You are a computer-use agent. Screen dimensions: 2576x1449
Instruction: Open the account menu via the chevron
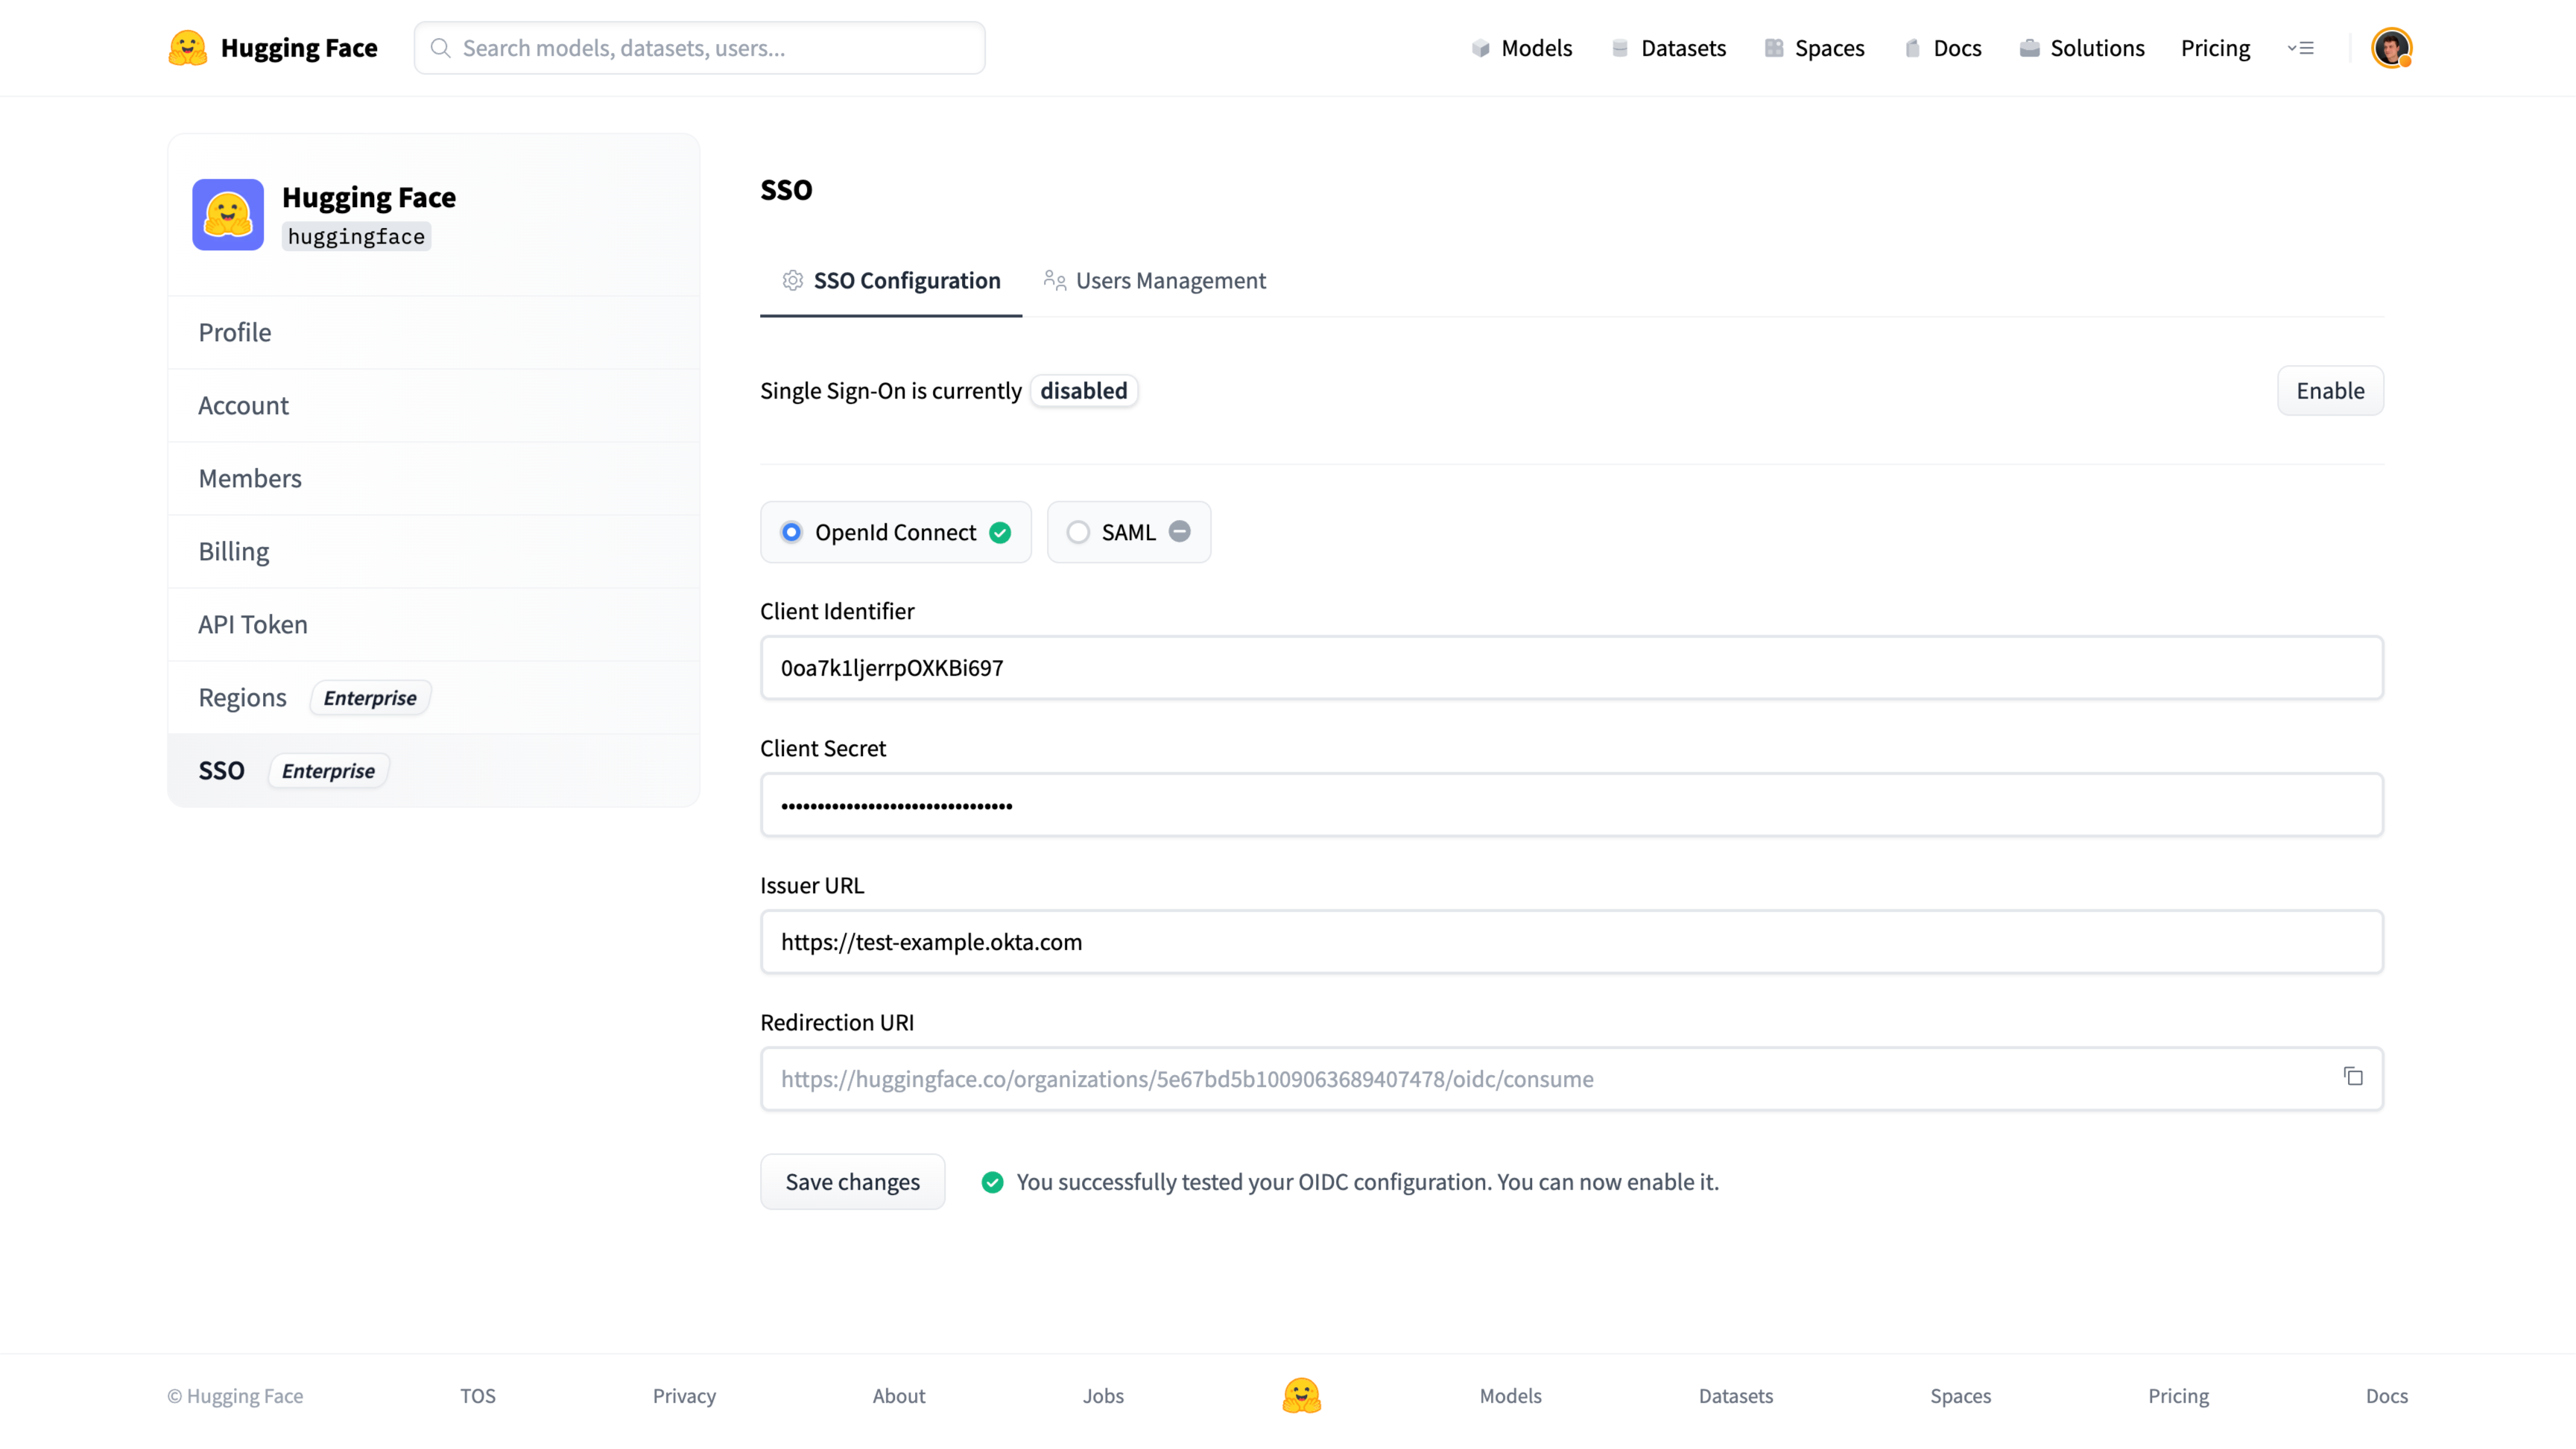coord(2302,47)
